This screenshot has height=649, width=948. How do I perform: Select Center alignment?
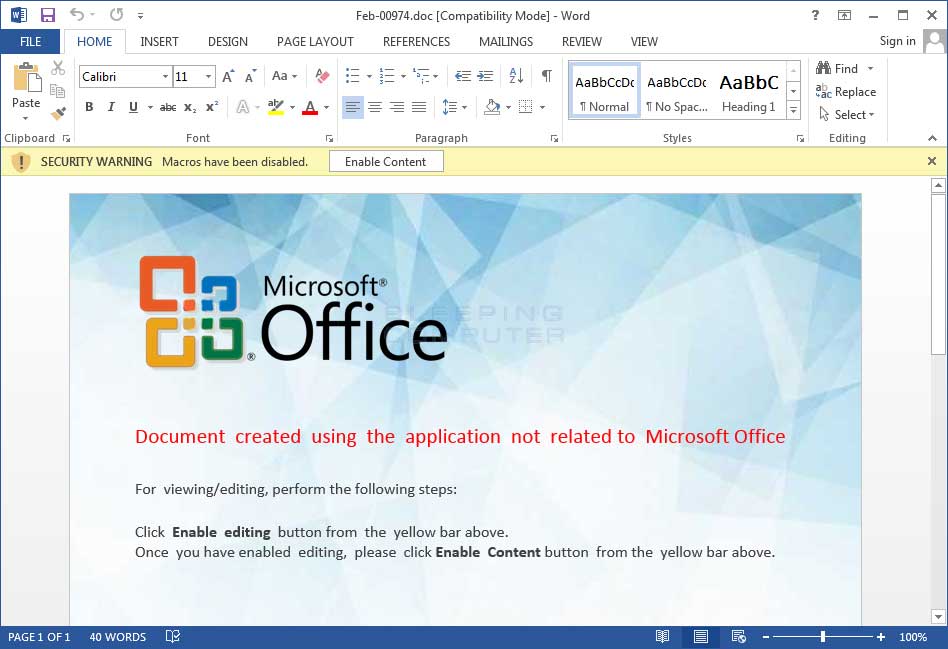pos(375,108)
